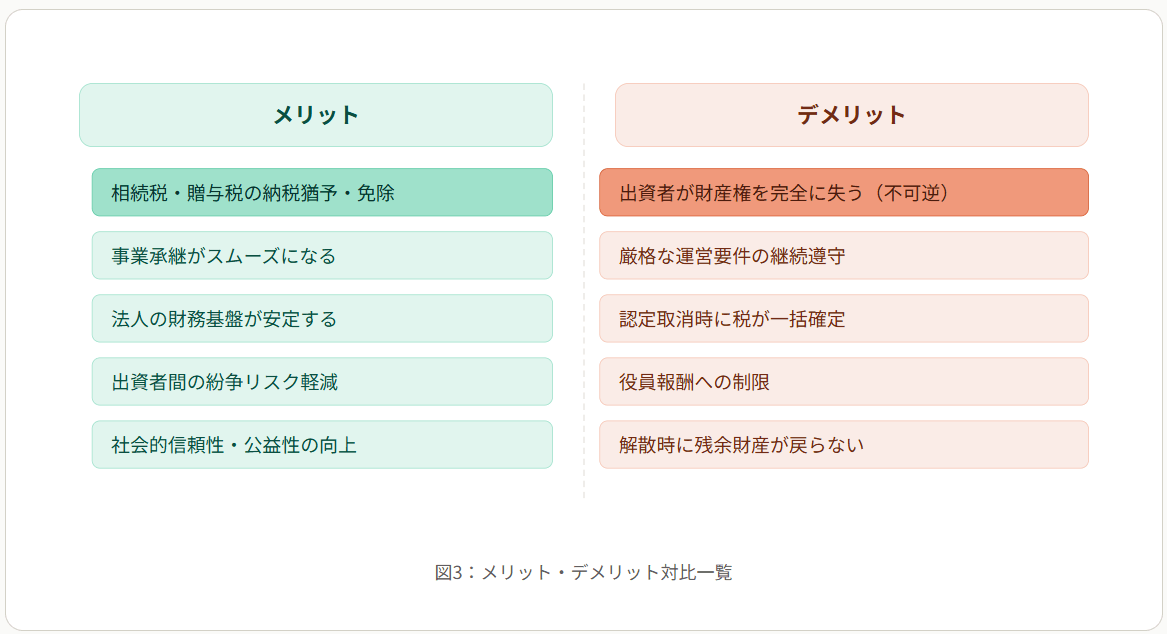
Task: Click 出資者間の紛争リスク軽減 box
Action: pos(321,382)
